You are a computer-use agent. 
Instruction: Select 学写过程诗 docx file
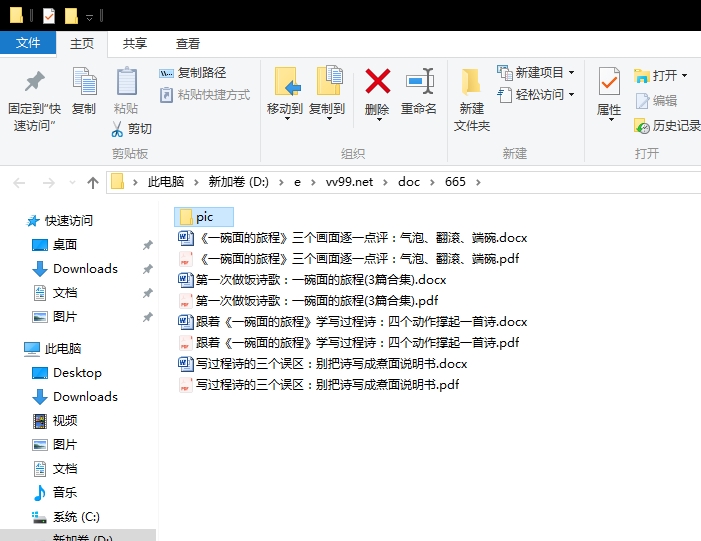click(353, 322)
